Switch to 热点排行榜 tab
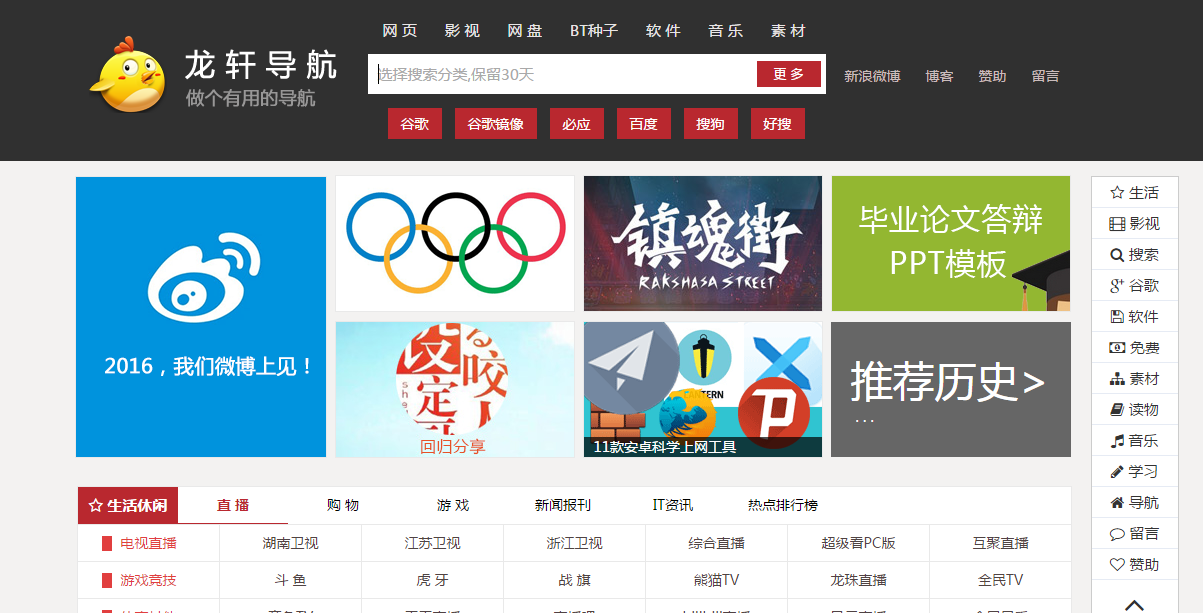The height and width of the screenshot is (613, 1203). click(x=783, y=505)
